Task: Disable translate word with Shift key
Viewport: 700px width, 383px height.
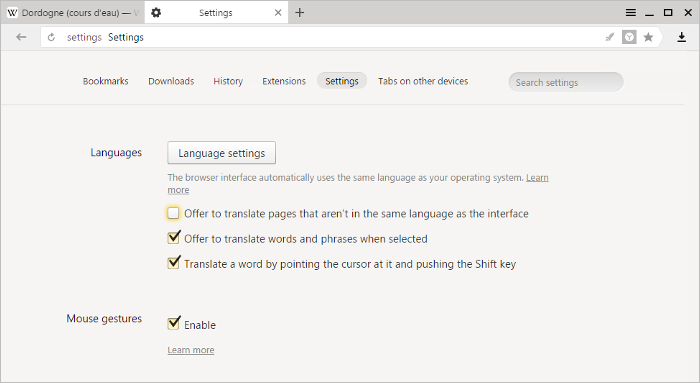Action: [x=174, y=263]
